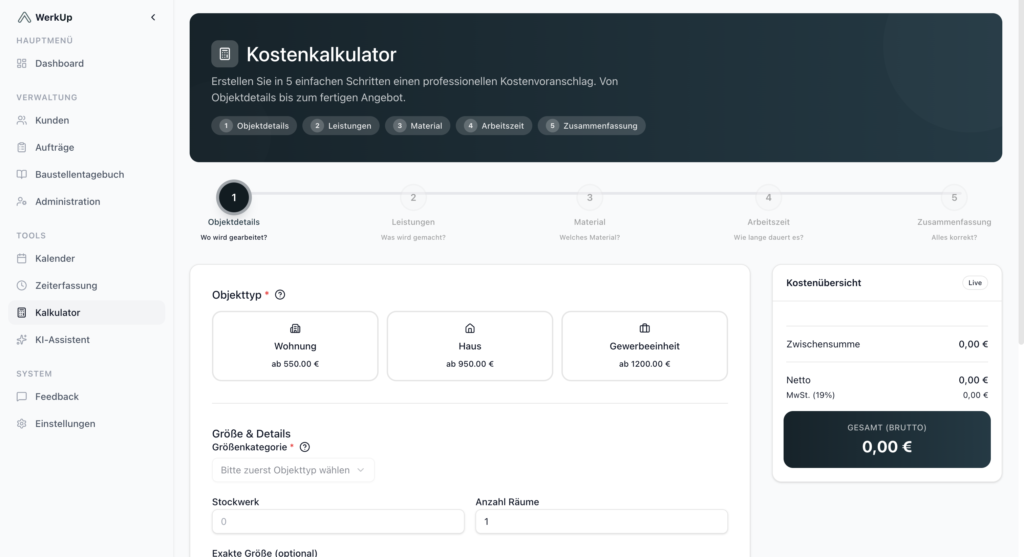Focus the Anzahl Räume field
Viewport: 1024px width, 557px height.
pyautogui.click(x=601, y=521)
